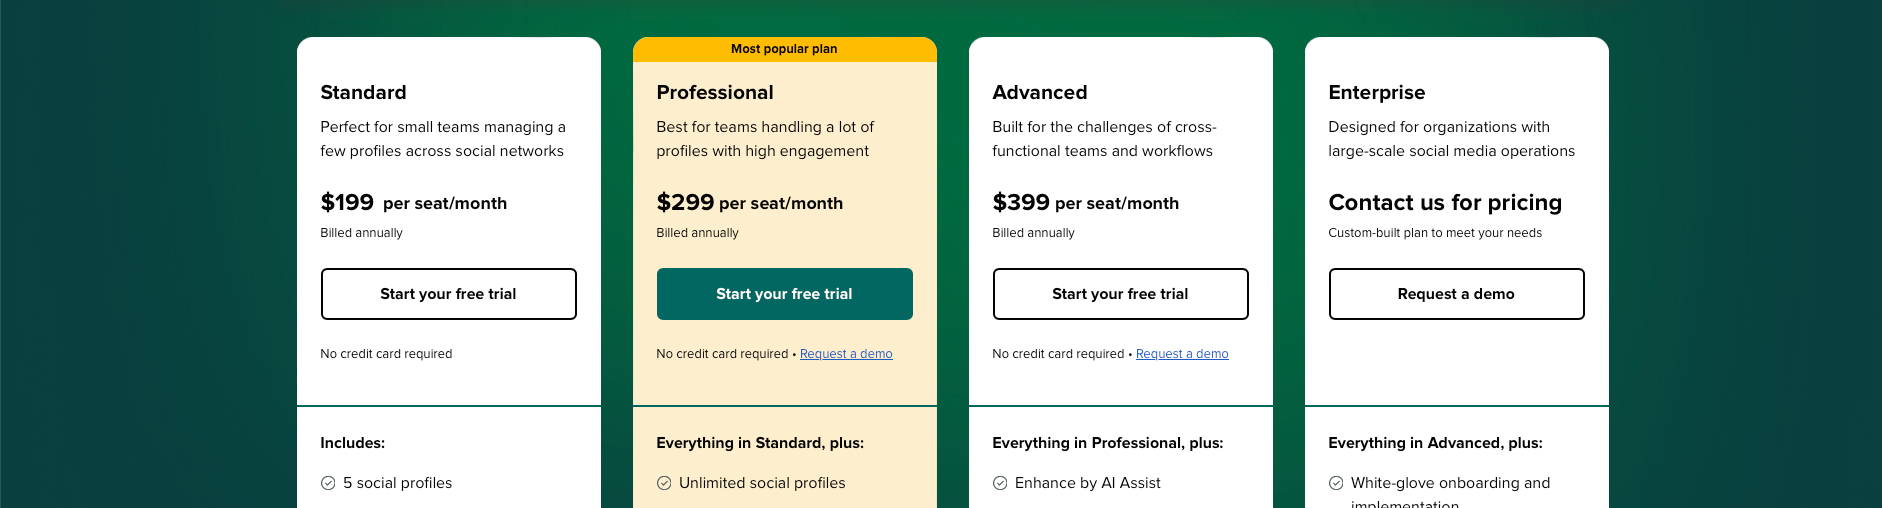The height and width of the screenshot is (508, 1882).
Task: Open Request a demo link under Professional
Action: [x=846, y=354]
